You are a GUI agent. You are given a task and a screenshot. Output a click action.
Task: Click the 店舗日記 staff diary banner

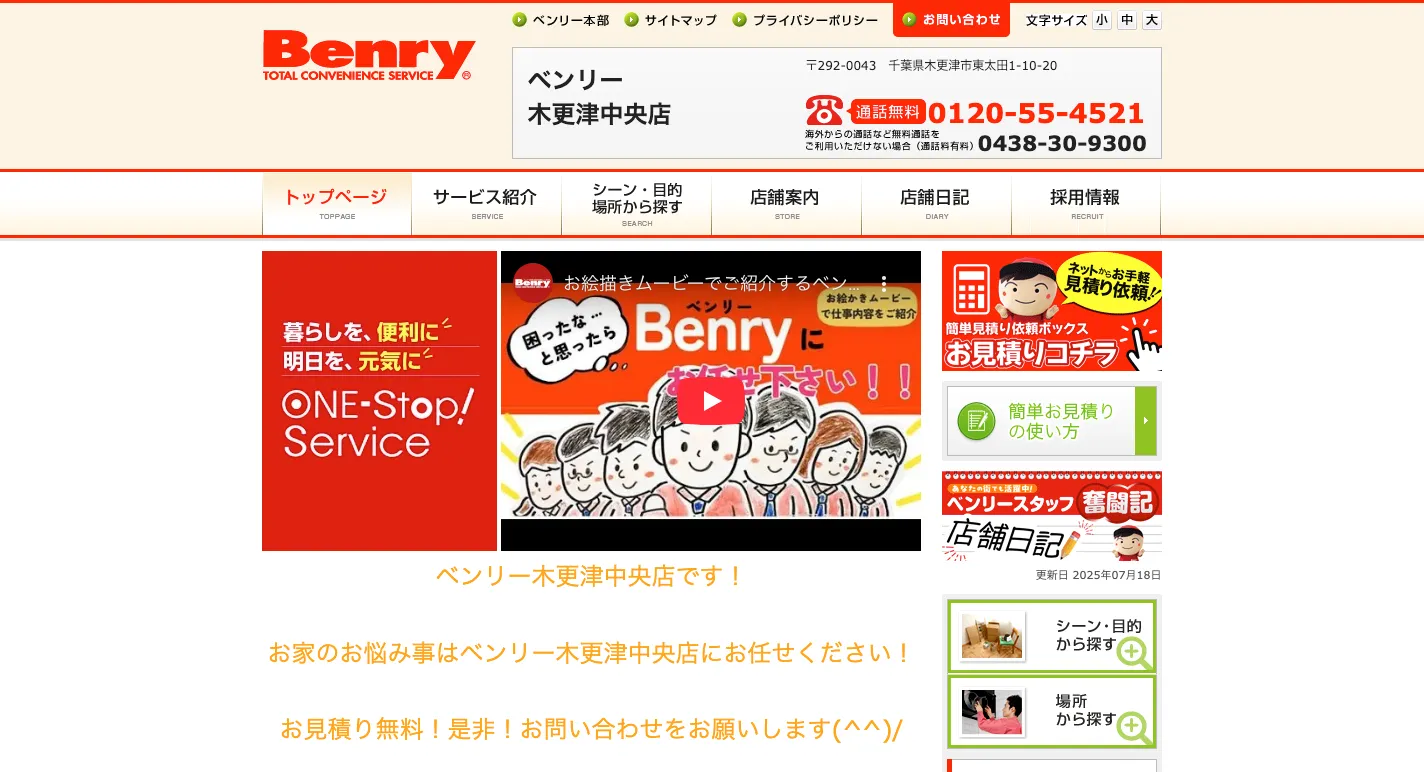click(x=1052, y=517)
